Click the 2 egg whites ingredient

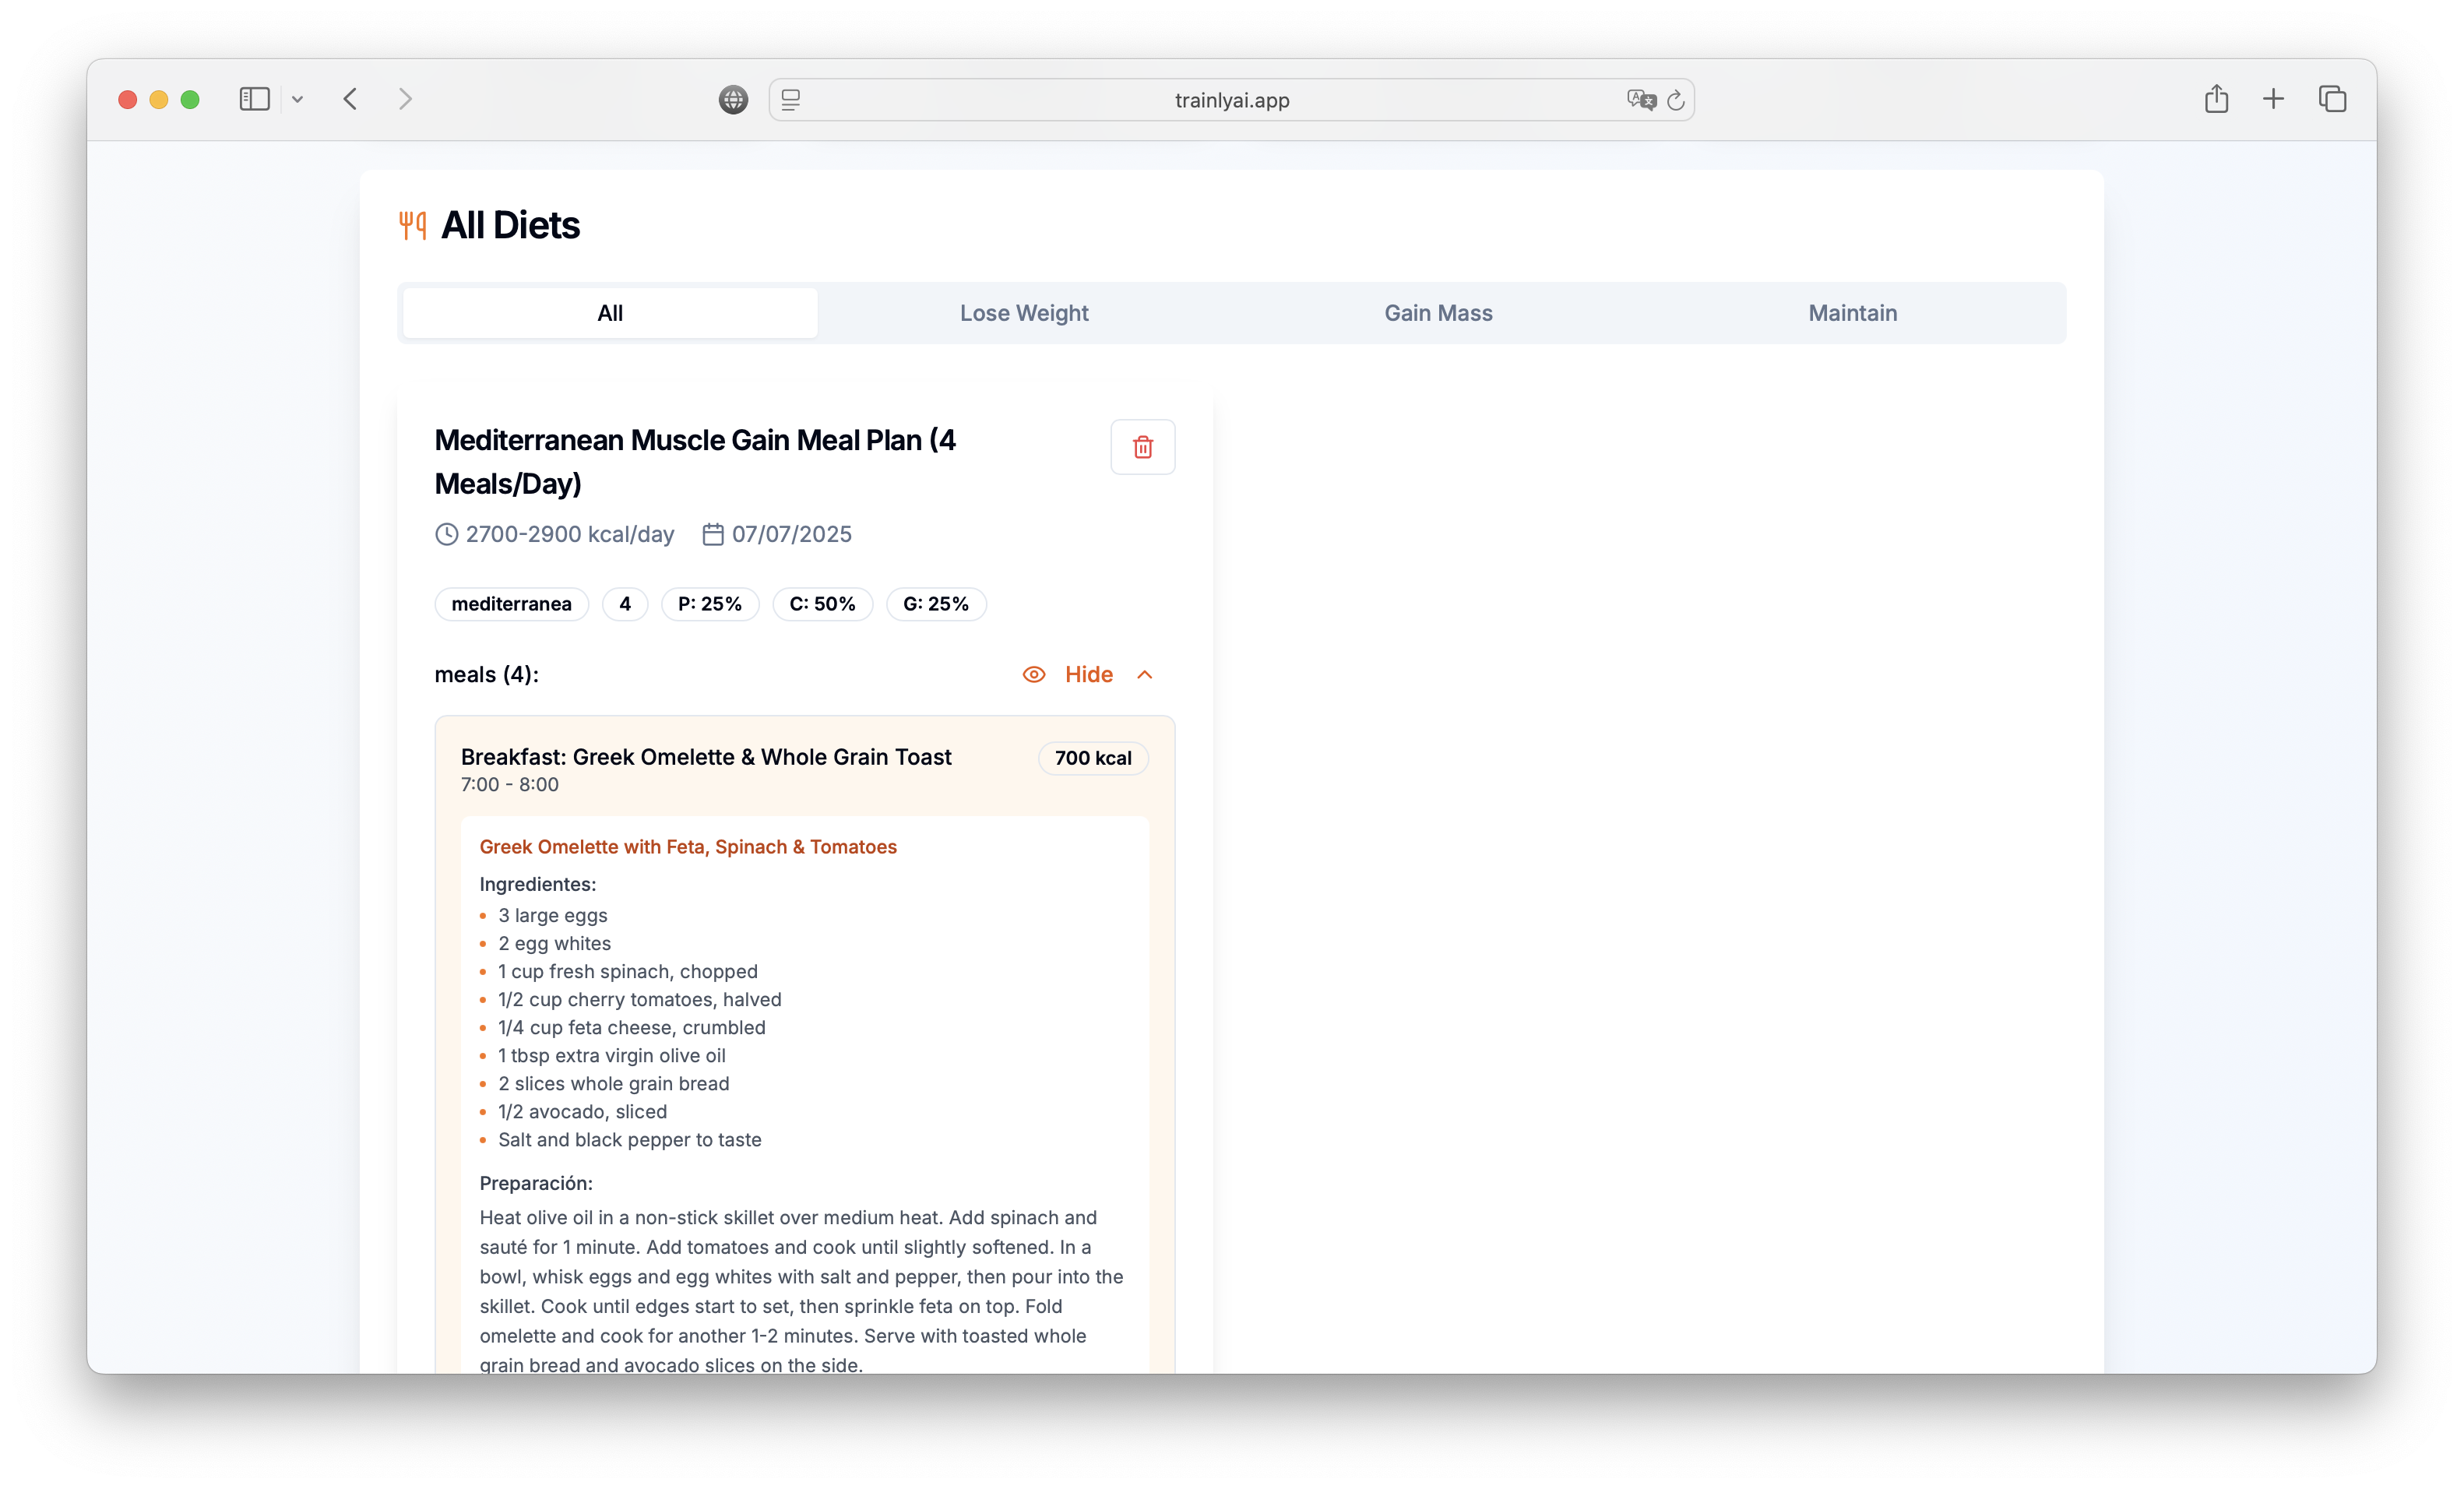point(554,943)
